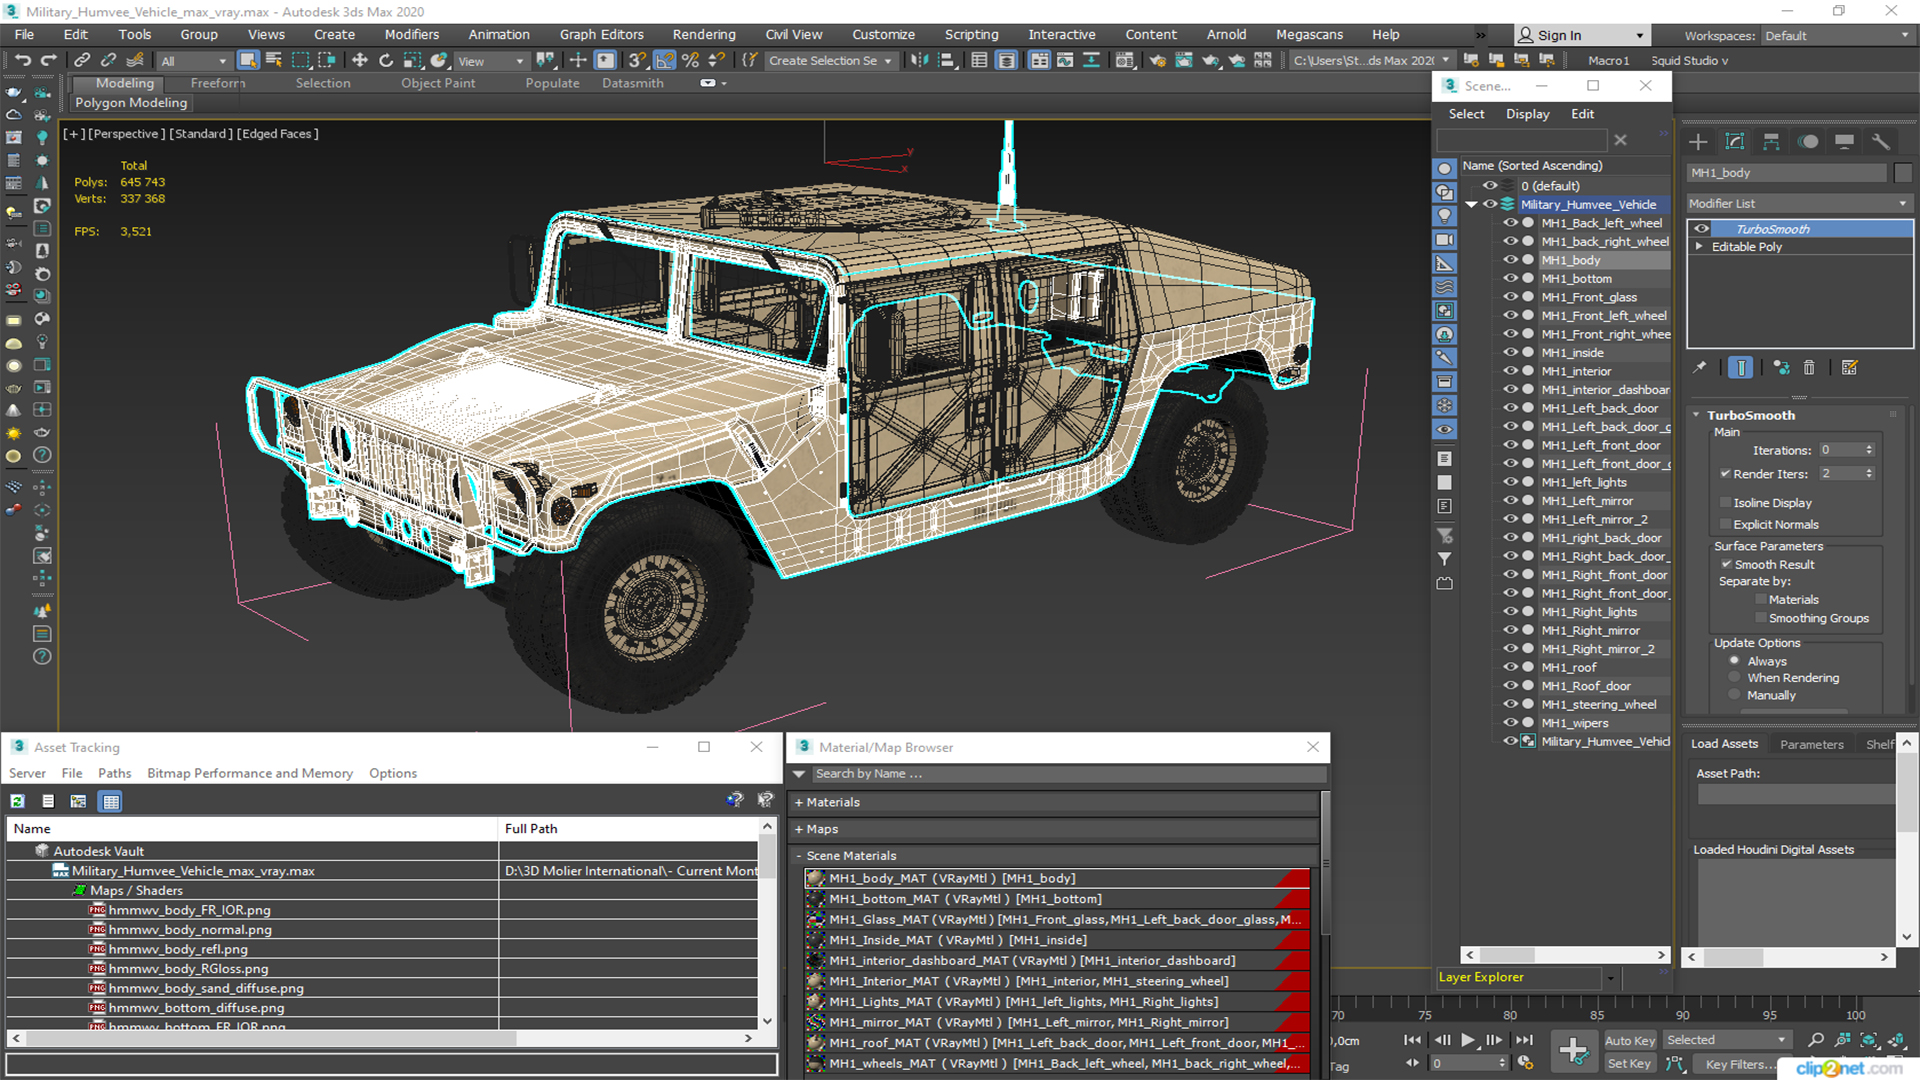Open Display menu in Scene Explorer

tap(1527, 114)
